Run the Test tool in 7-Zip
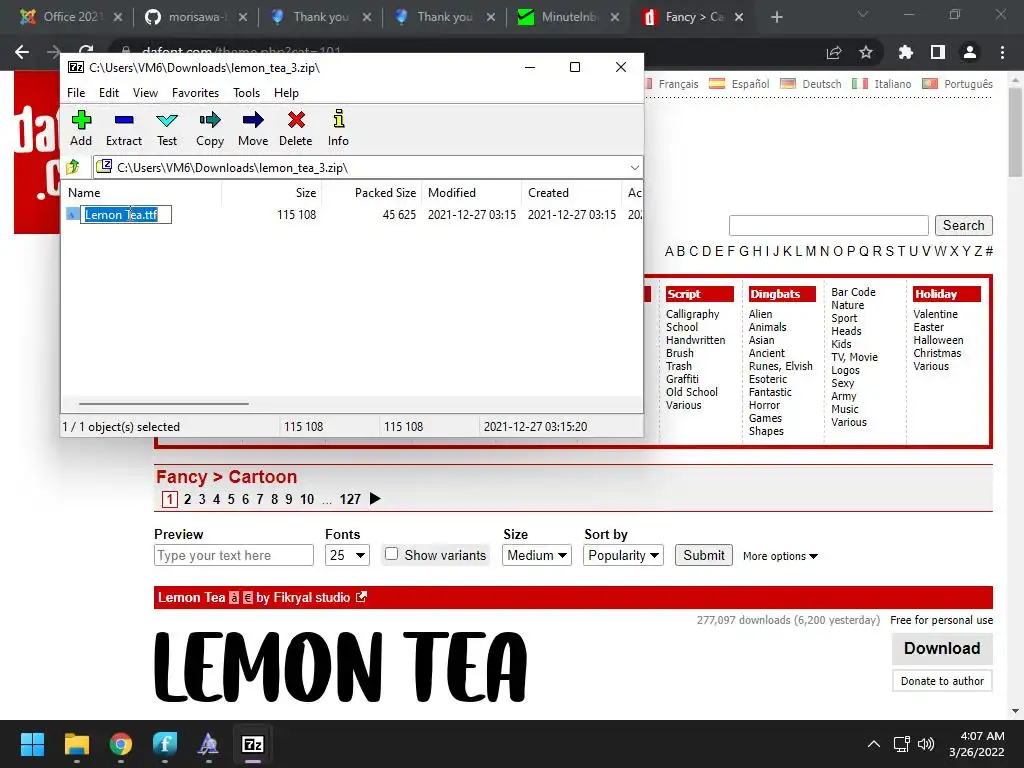 tap(167, 120)
